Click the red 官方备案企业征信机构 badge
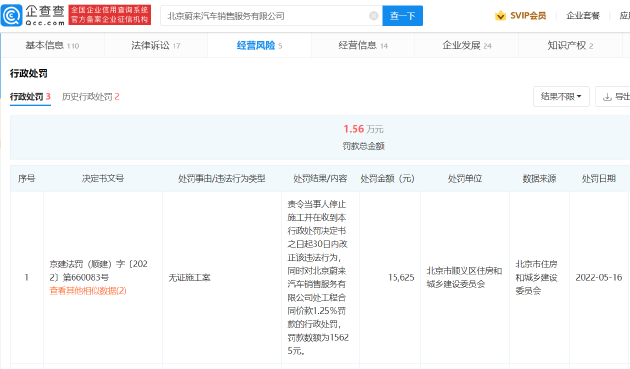 tap(110, 15)
